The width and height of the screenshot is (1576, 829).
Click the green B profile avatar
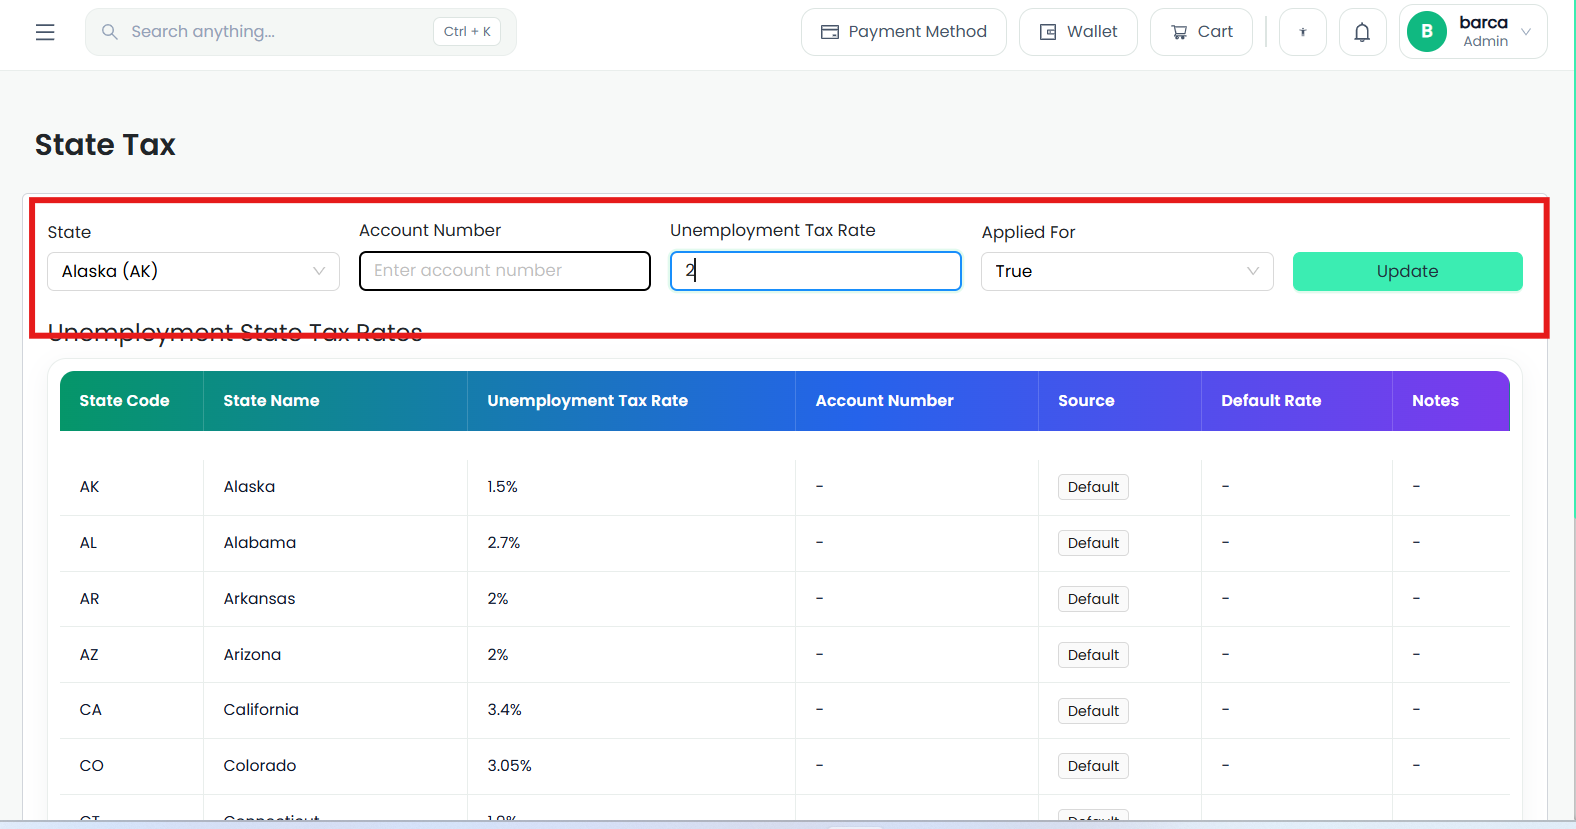(1427, 32)
